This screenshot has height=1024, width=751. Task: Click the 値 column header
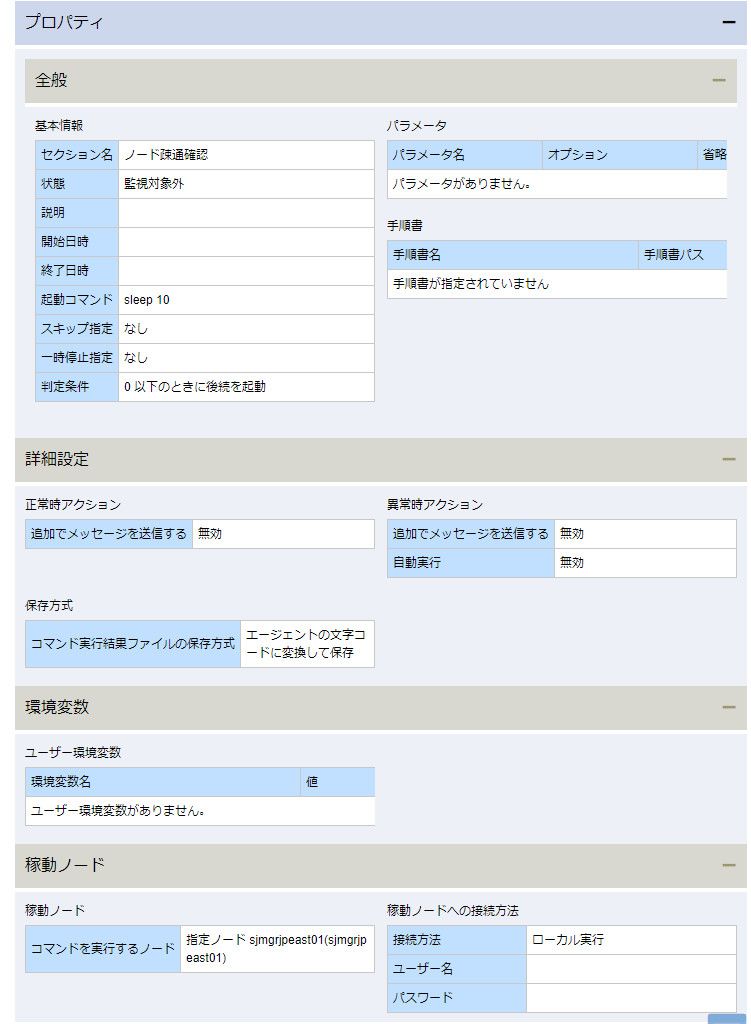(x=338, y=782)
